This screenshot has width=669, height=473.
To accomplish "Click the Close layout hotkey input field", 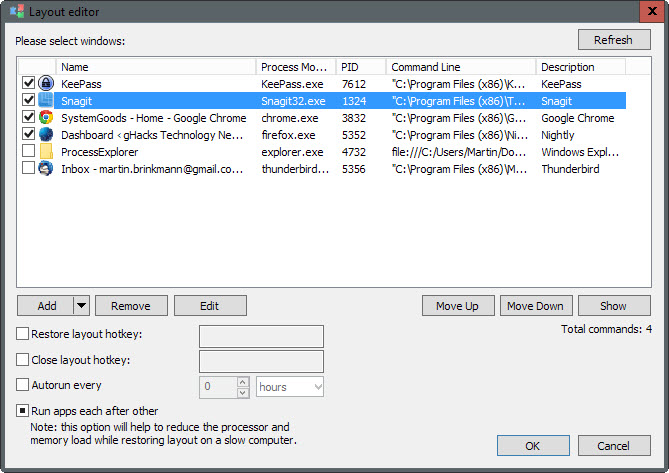I will 261,362.
